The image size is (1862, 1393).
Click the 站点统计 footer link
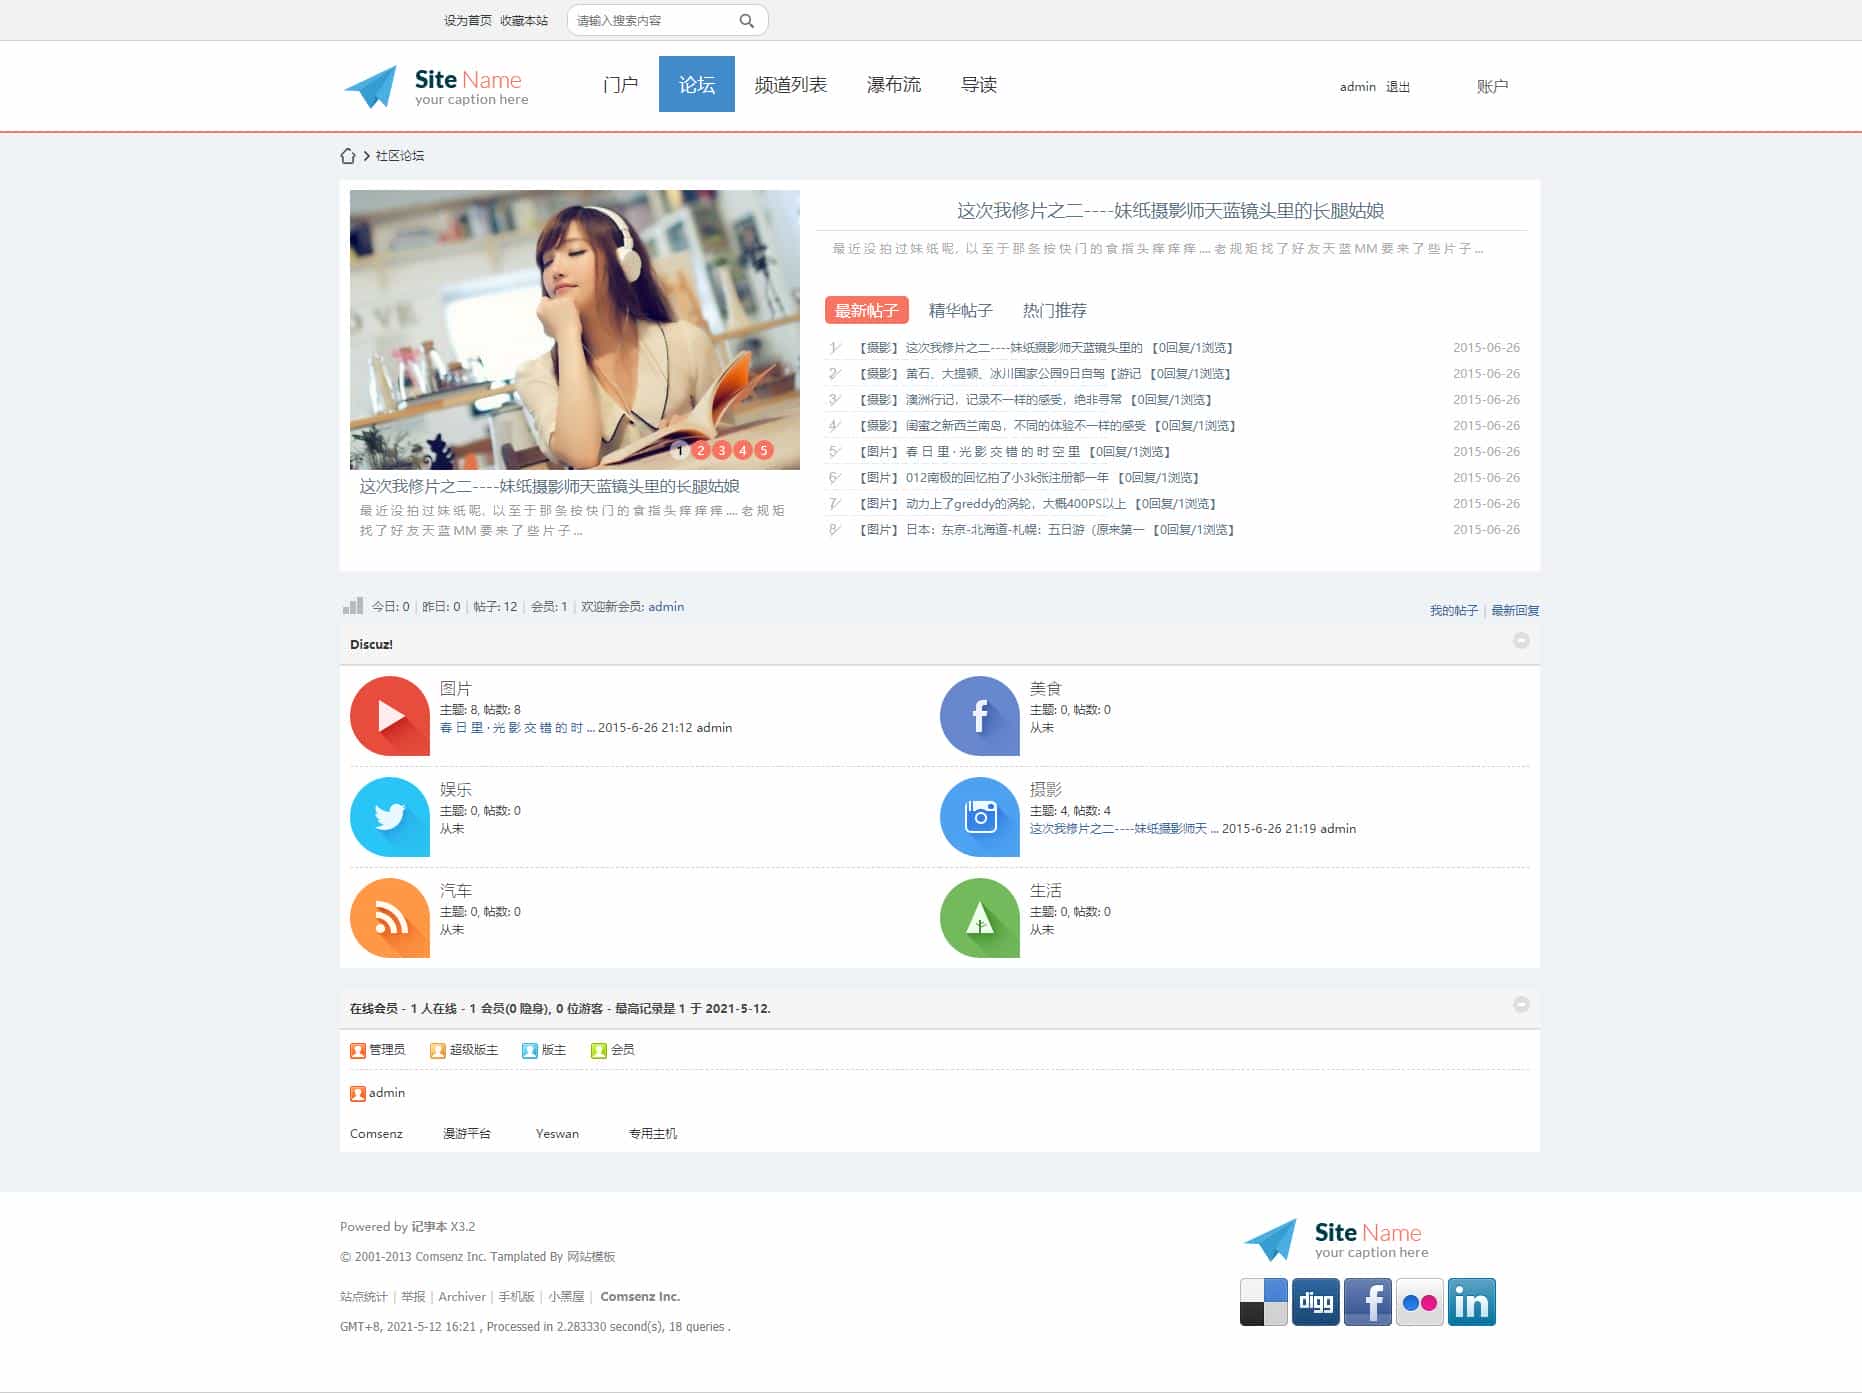click(x=363, y=1297)
